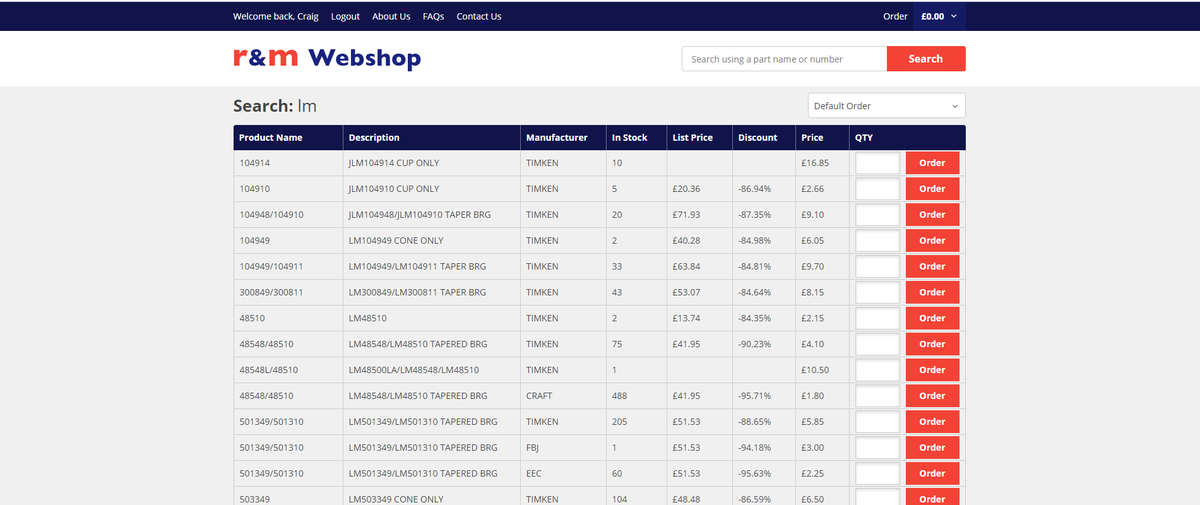Expand the order total £0.00 dropdown
The image size is (1200, 505).
pyautogui.click(x=940, y=16)
